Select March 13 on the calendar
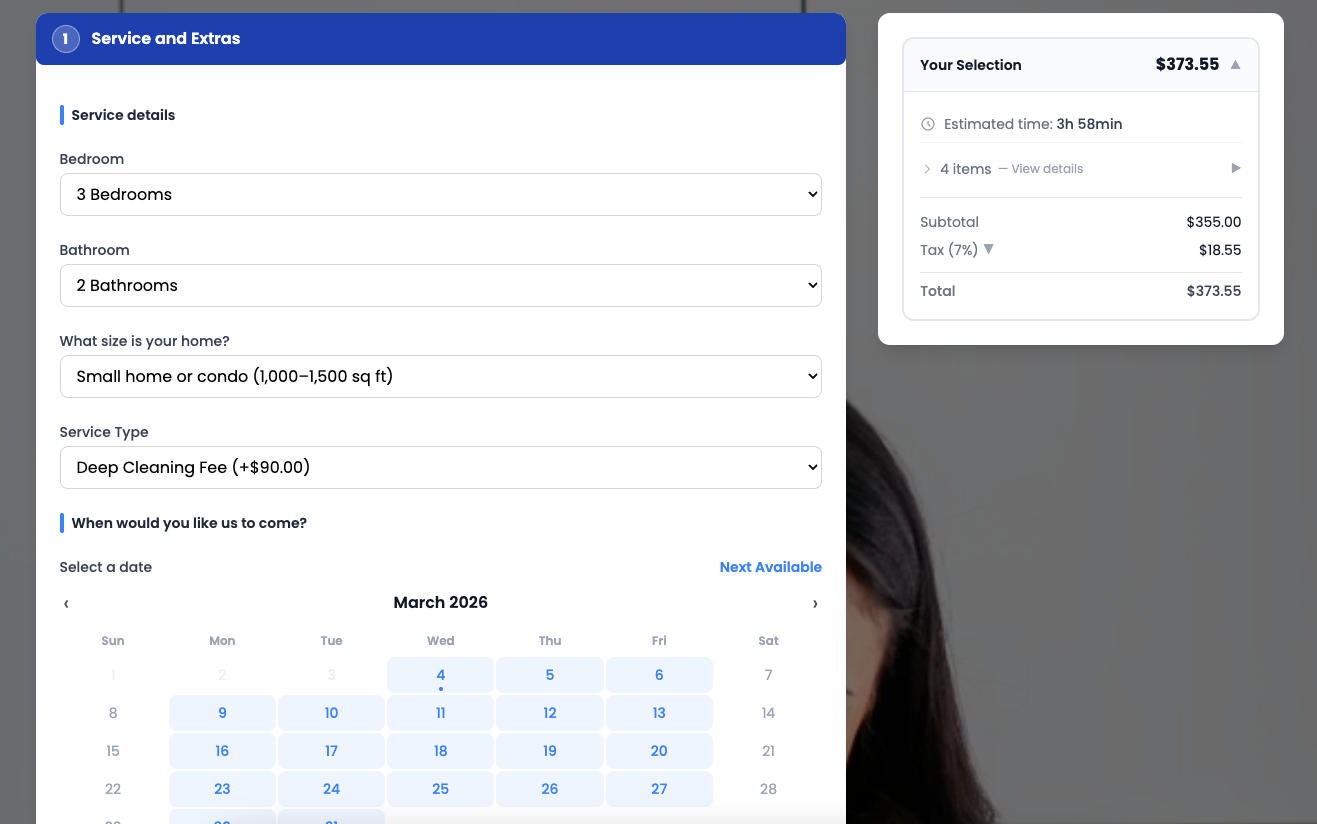 (659, 713)
